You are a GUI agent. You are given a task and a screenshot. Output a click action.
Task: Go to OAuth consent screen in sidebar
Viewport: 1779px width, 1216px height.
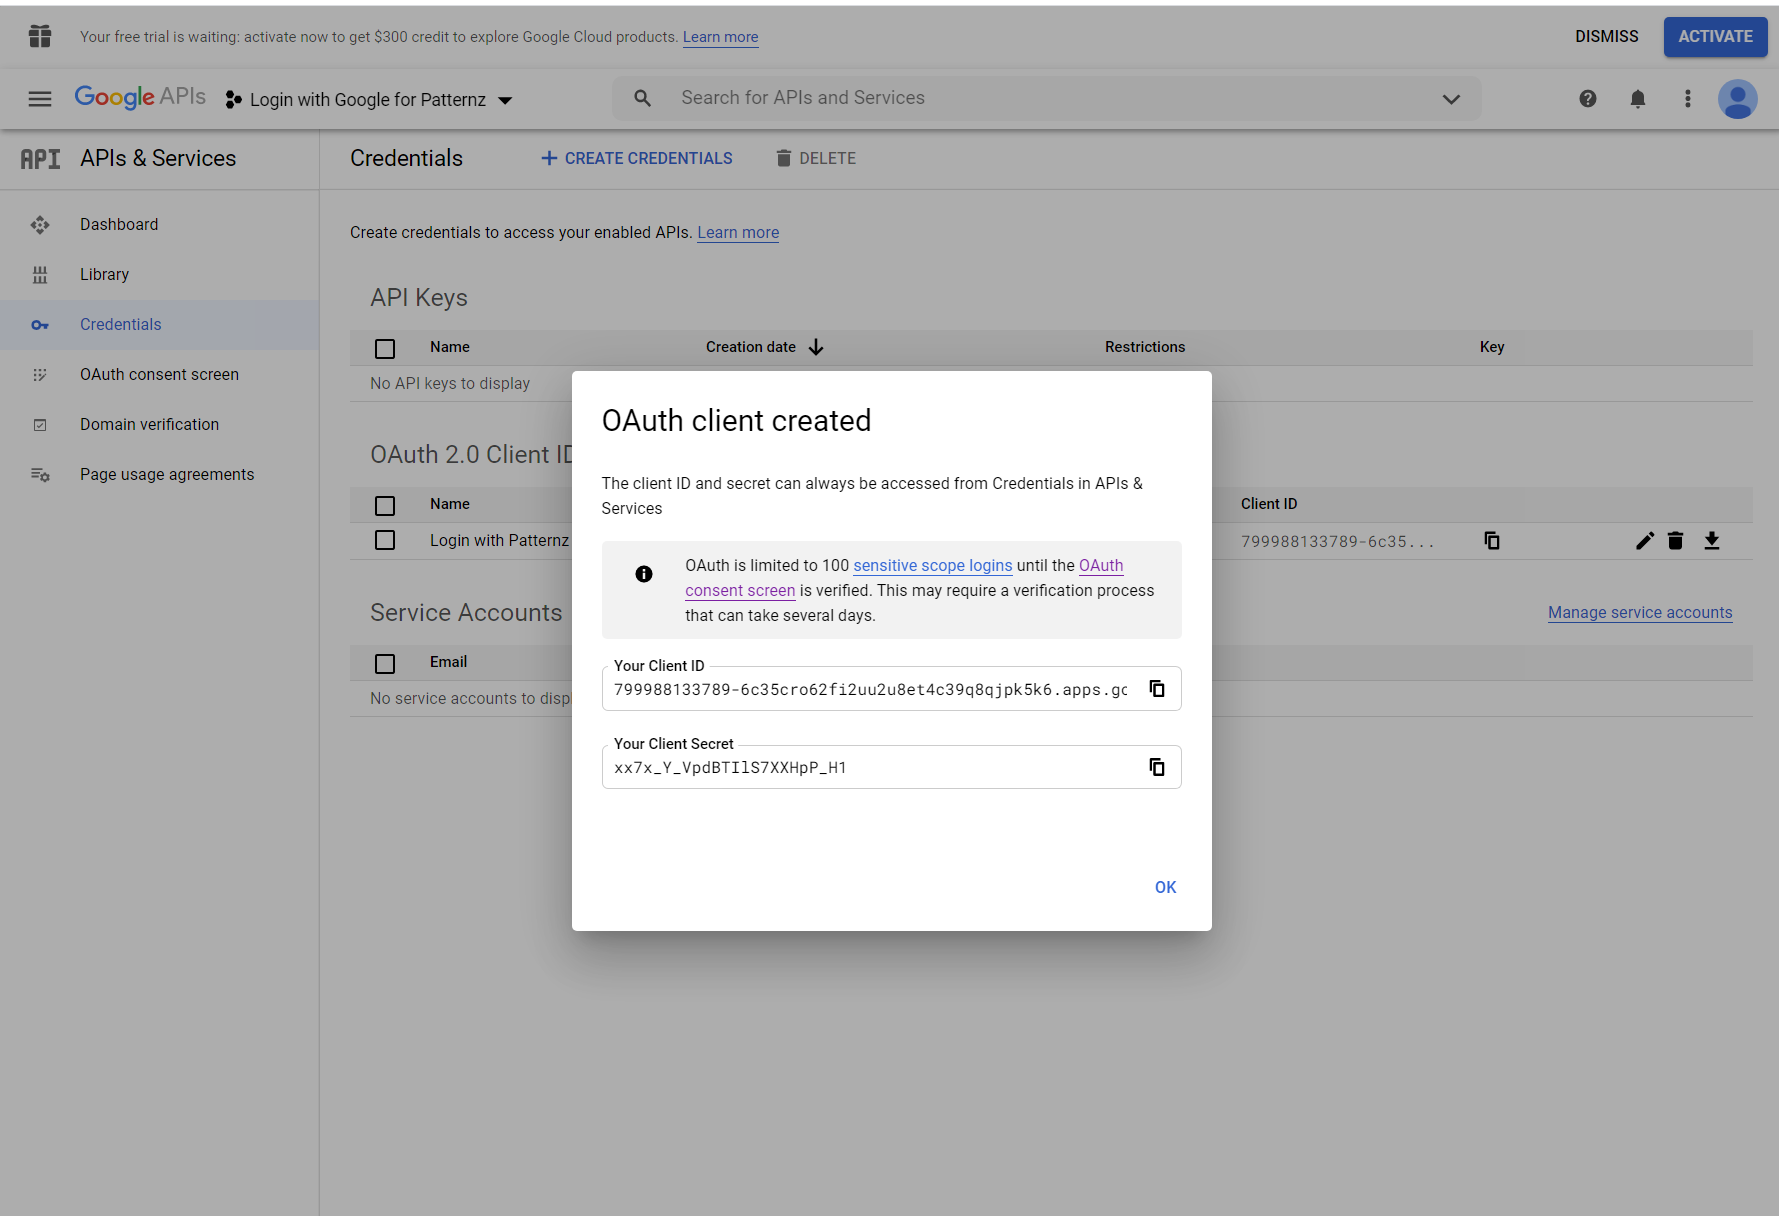pyautogui.click(x=159, y=374)
